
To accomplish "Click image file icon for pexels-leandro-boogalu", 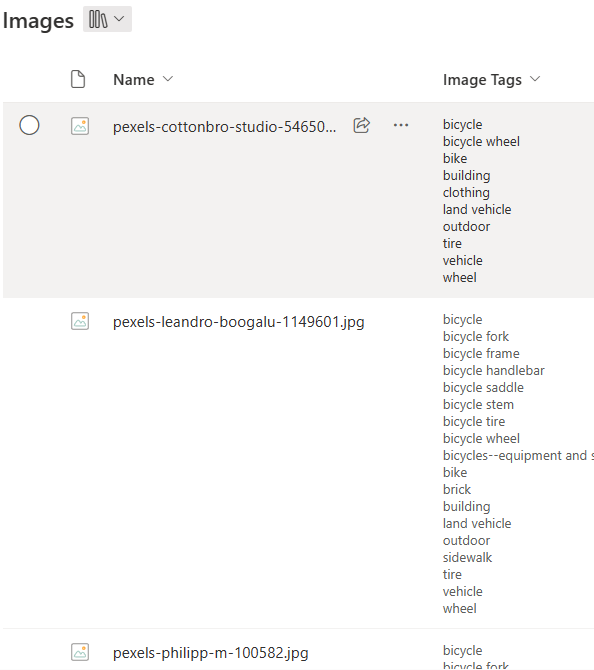I will (80, 321).
